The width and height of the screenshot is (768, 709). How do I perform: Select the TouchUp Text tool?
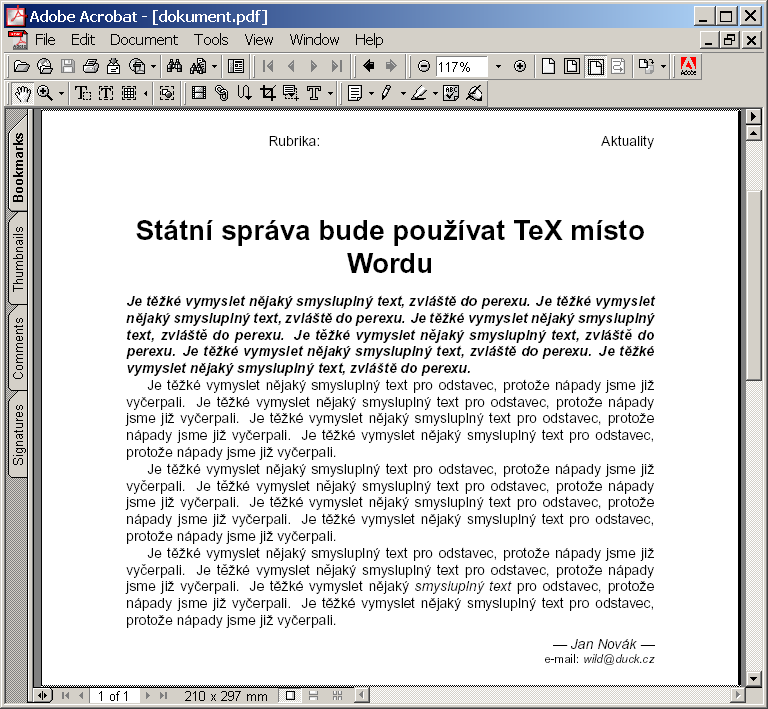pyautogui.click(x=314, y=93)
